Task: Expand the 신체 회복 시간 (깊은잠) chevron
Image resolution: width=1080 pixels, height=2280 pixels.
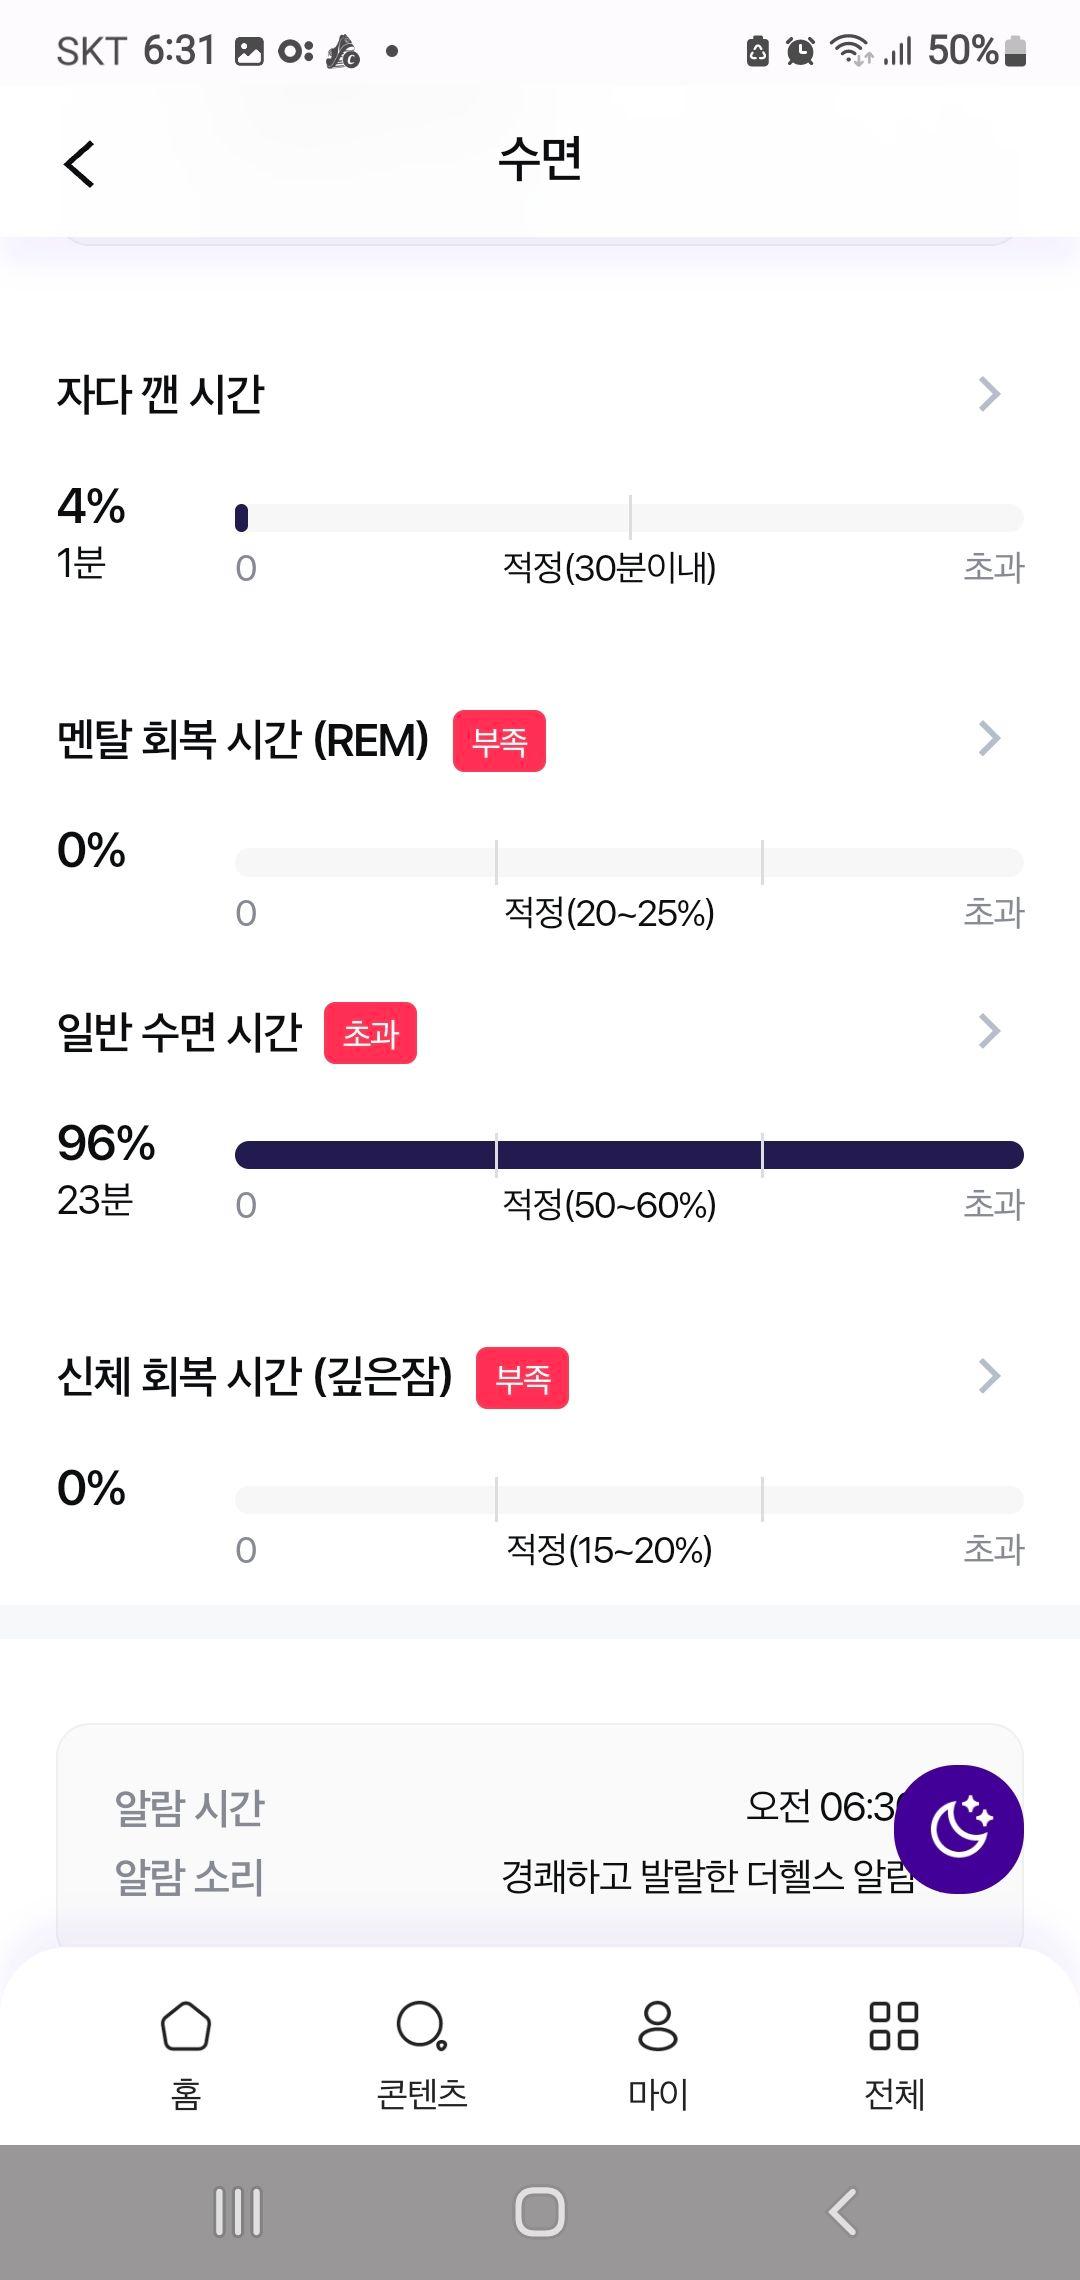Action: (x=989, y=1376)
